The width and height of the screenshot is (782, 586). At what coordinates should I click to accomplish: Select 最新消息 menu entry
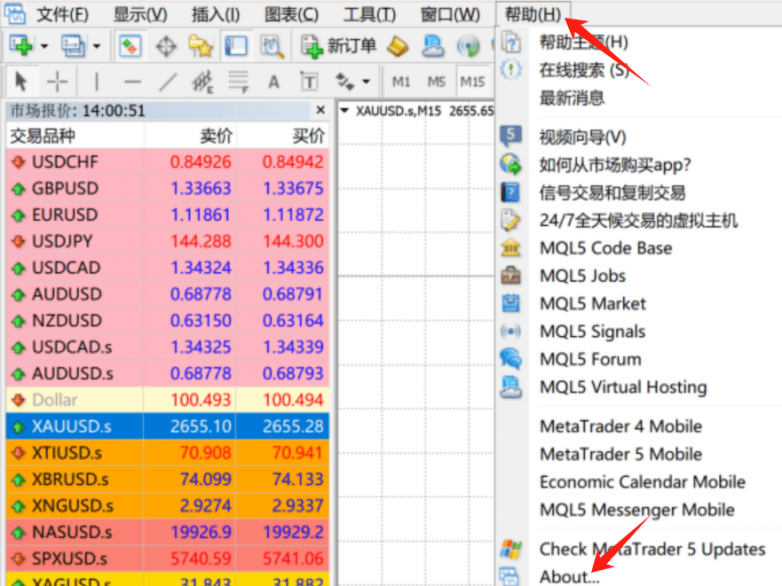coord(572,98)
